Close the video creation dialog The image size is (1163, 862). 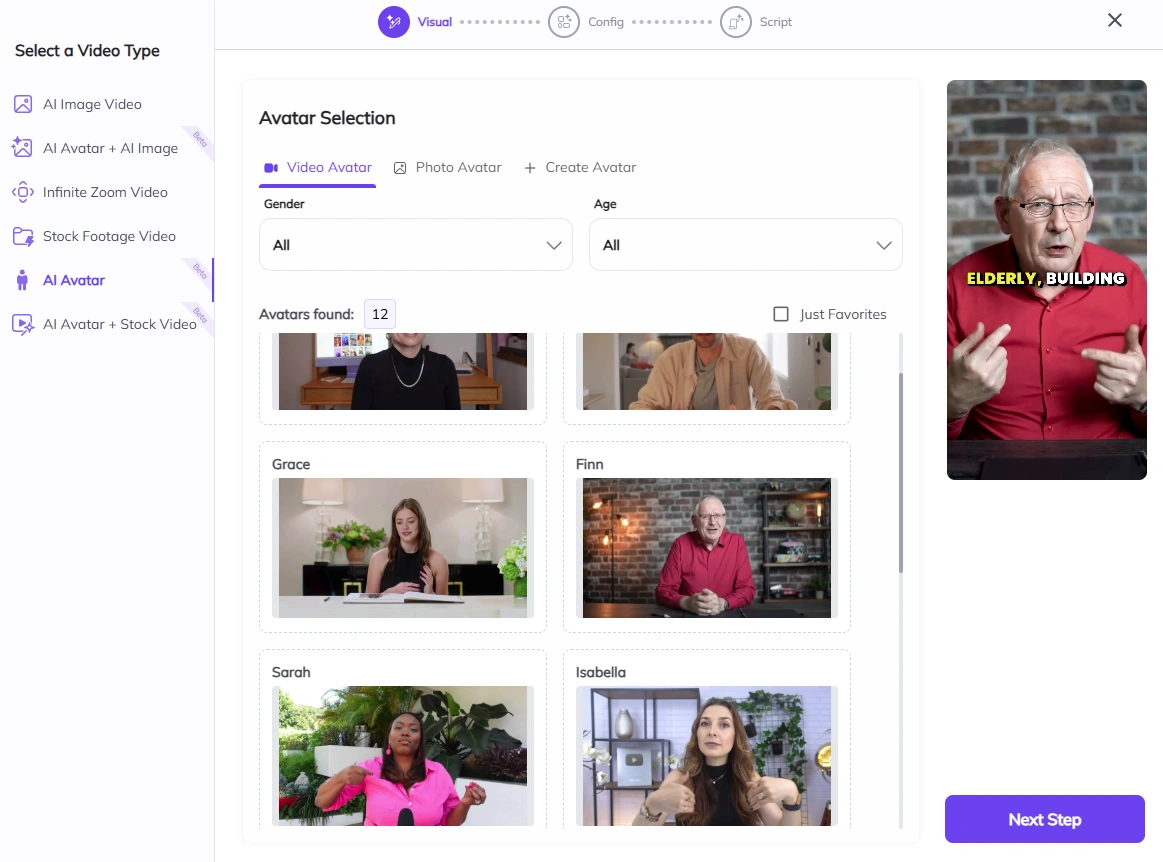(x=1115, y=20)
